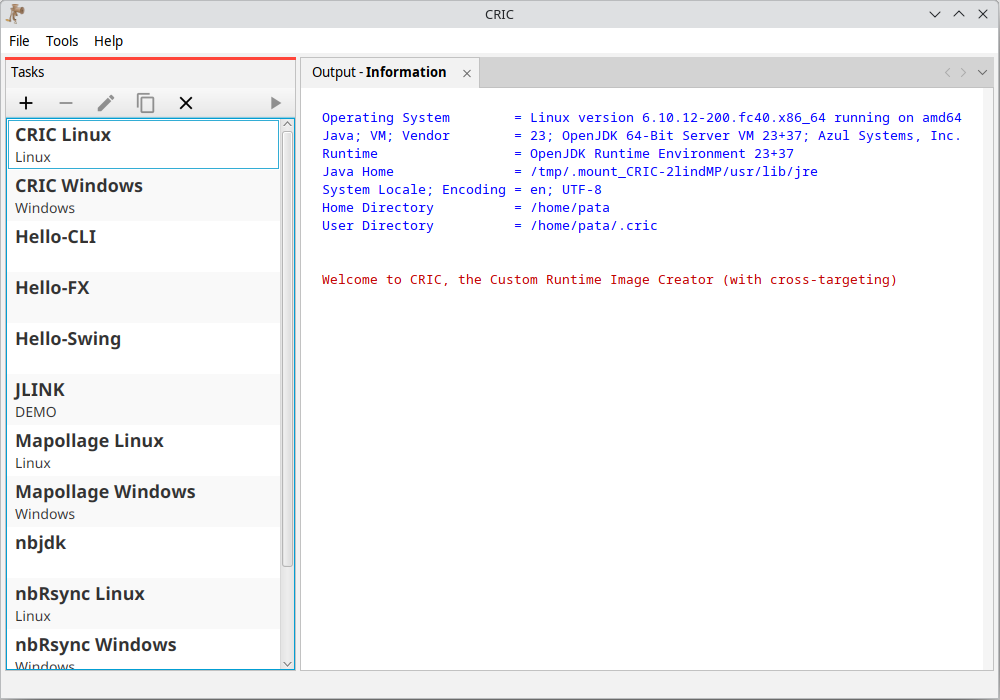Click the CRIC application icon in the titlebar
1000x700 pixels.
pyautogui.click(x=14, y=13)
